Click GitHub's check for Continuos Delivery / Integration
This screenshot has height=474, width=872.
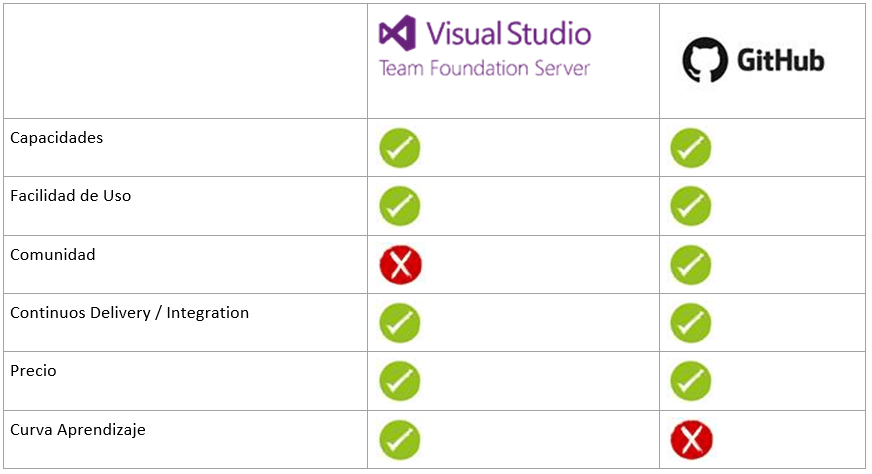pyautogui.click(x=691, y=323)
